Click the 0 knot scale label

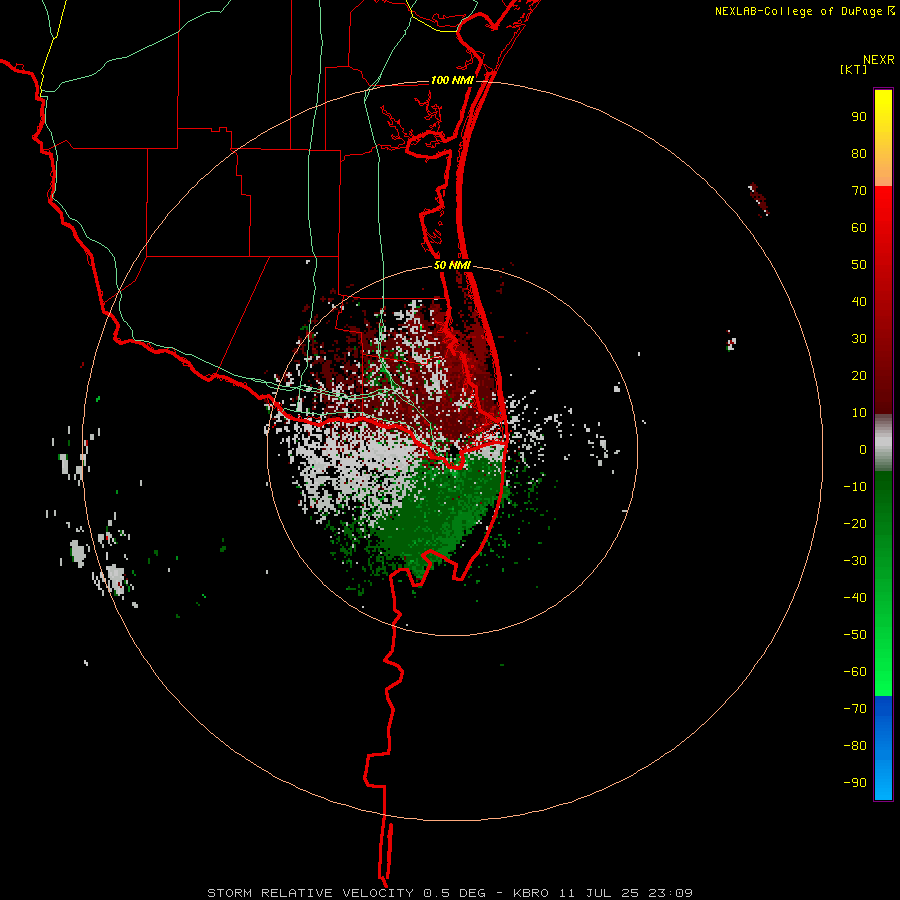(863, 450)
